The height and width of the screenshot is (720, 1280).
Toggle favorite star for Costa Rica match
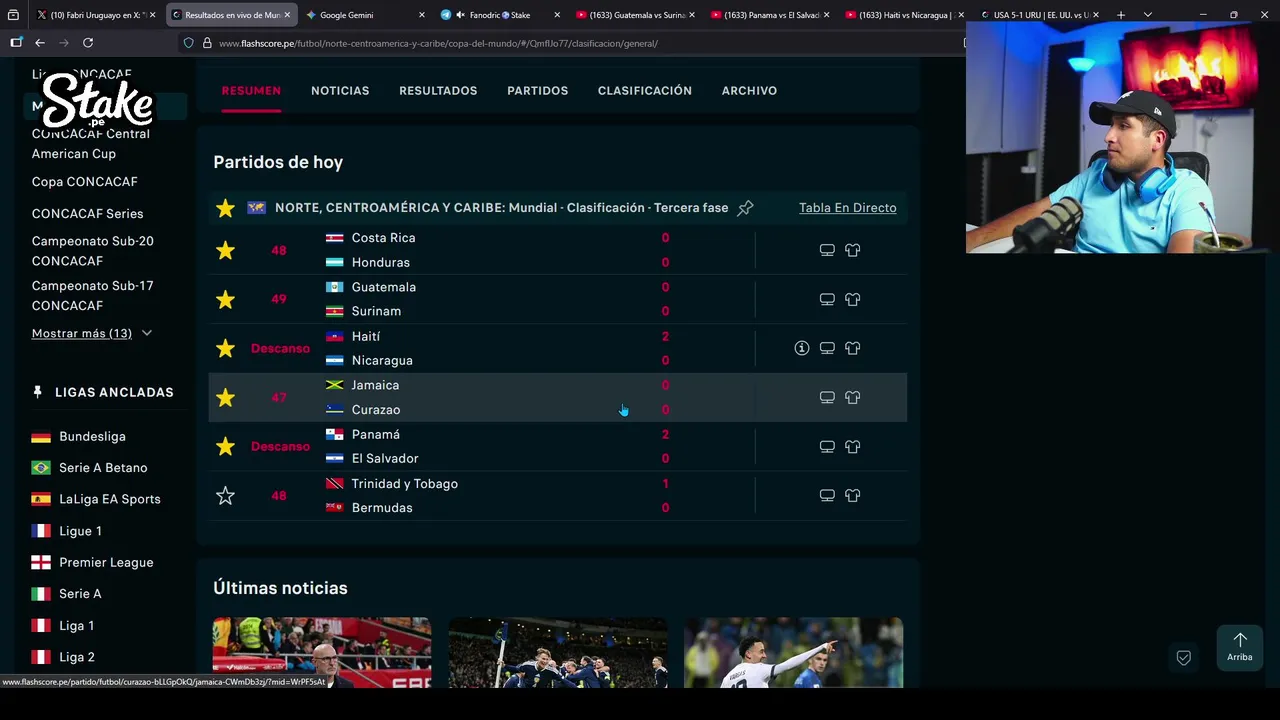[225, 250]
